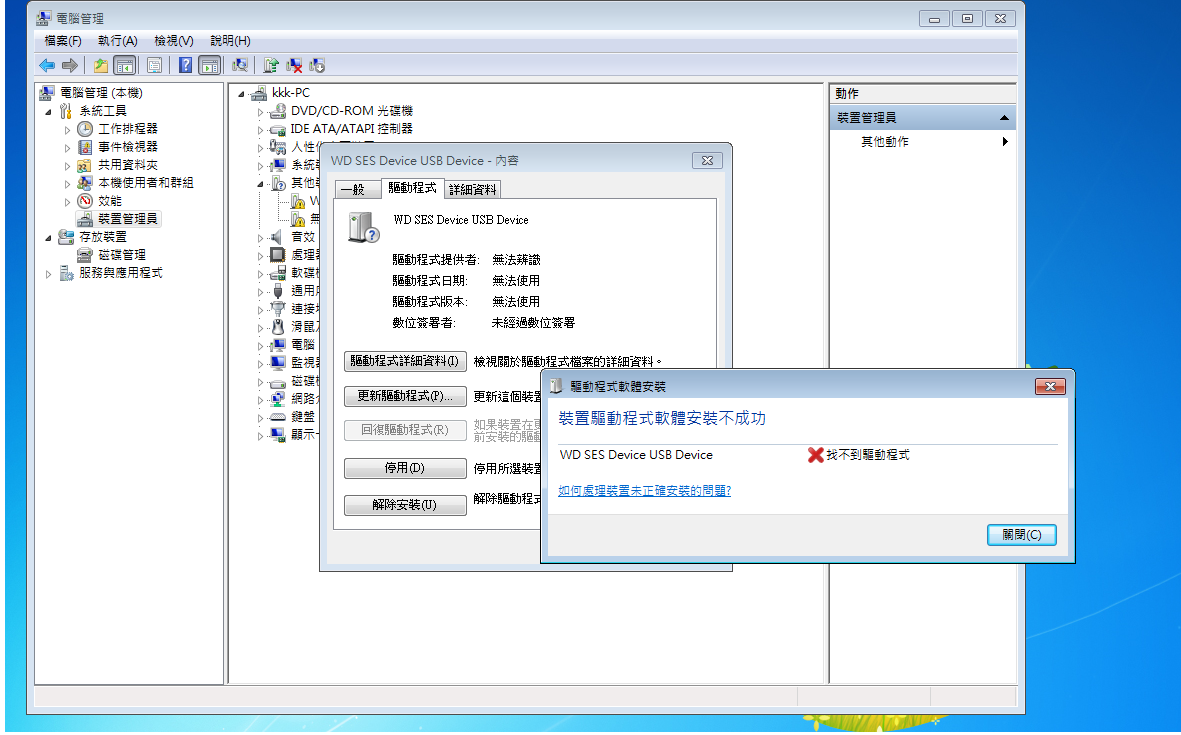Expand IDE ATA/ATAPI 控制器 category arrow
This screenshot has width=1181, height=735.
click(260, 130)
